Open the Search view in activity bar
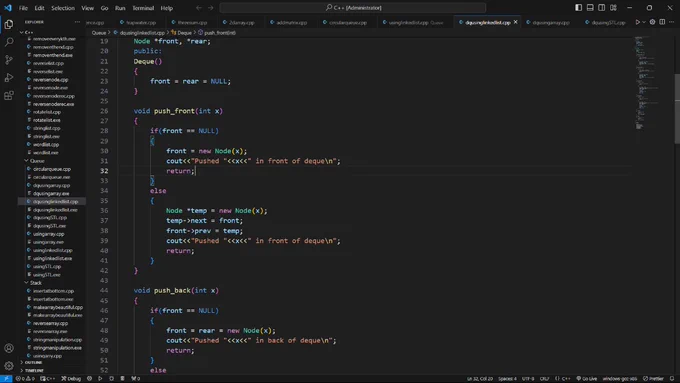The height and width of the screenshot is (383, 680). tap(9, 42)
